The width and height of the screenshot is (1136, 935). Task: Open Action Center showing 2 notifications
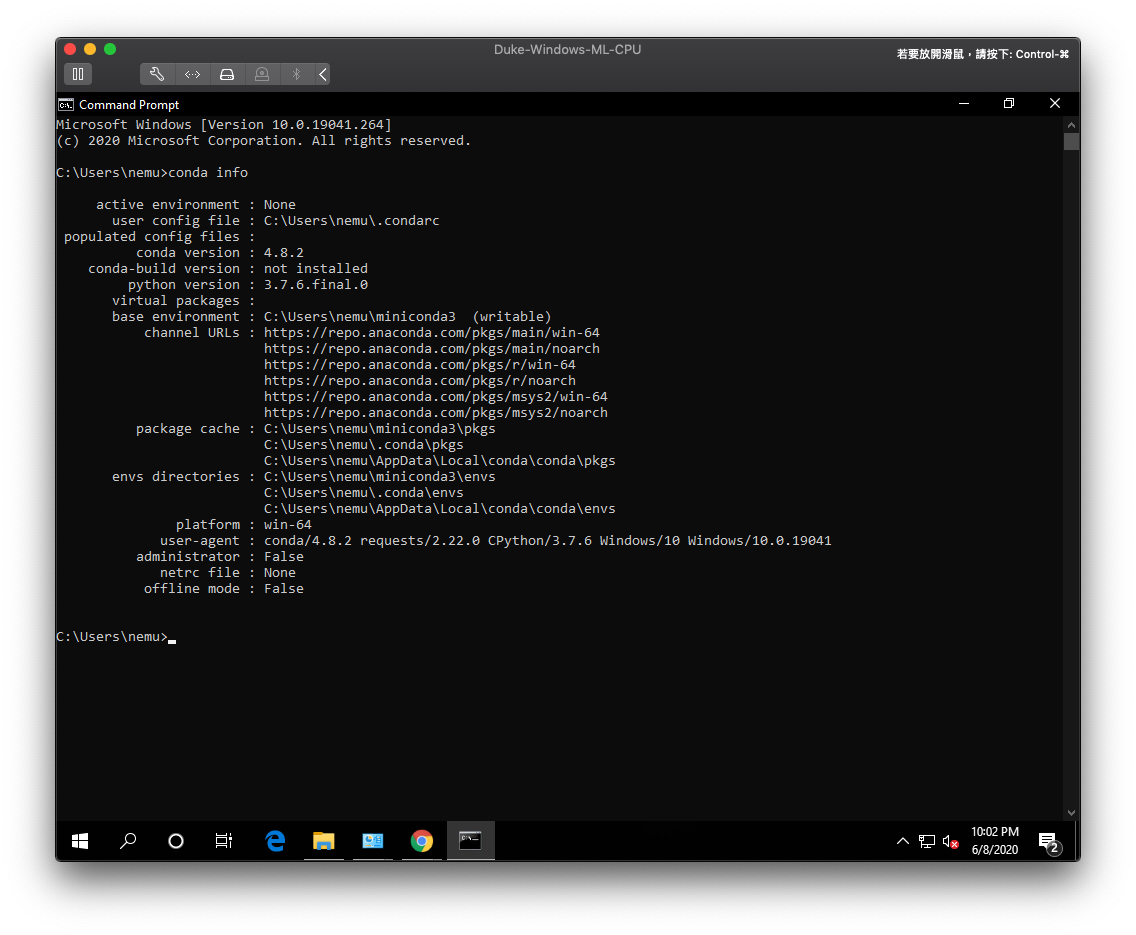[x=1049, y=841]
